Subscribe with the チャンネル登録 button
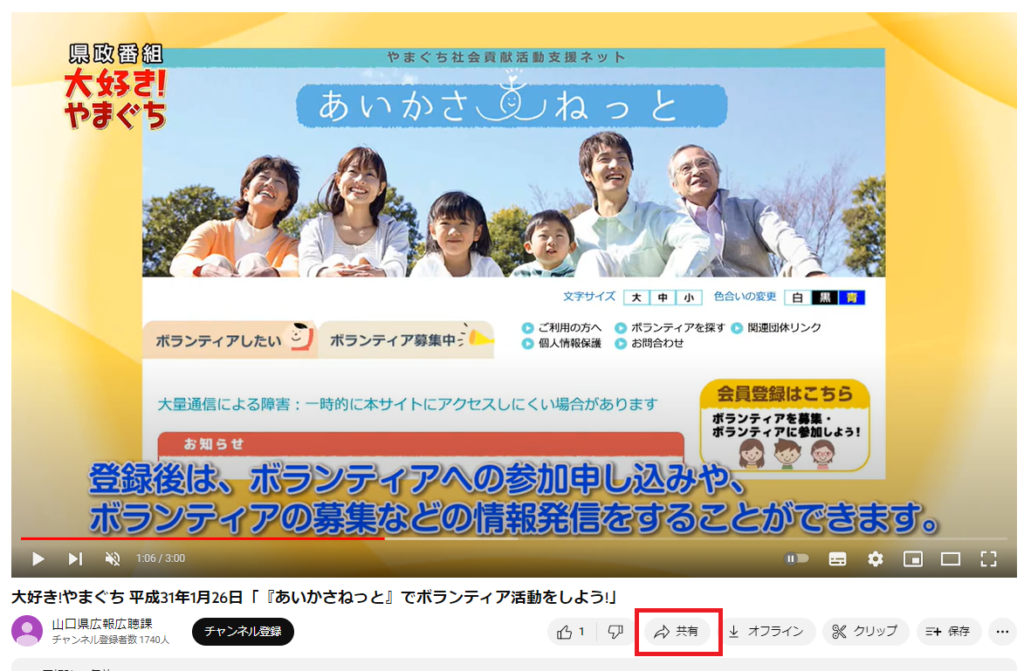 point(243,631)
